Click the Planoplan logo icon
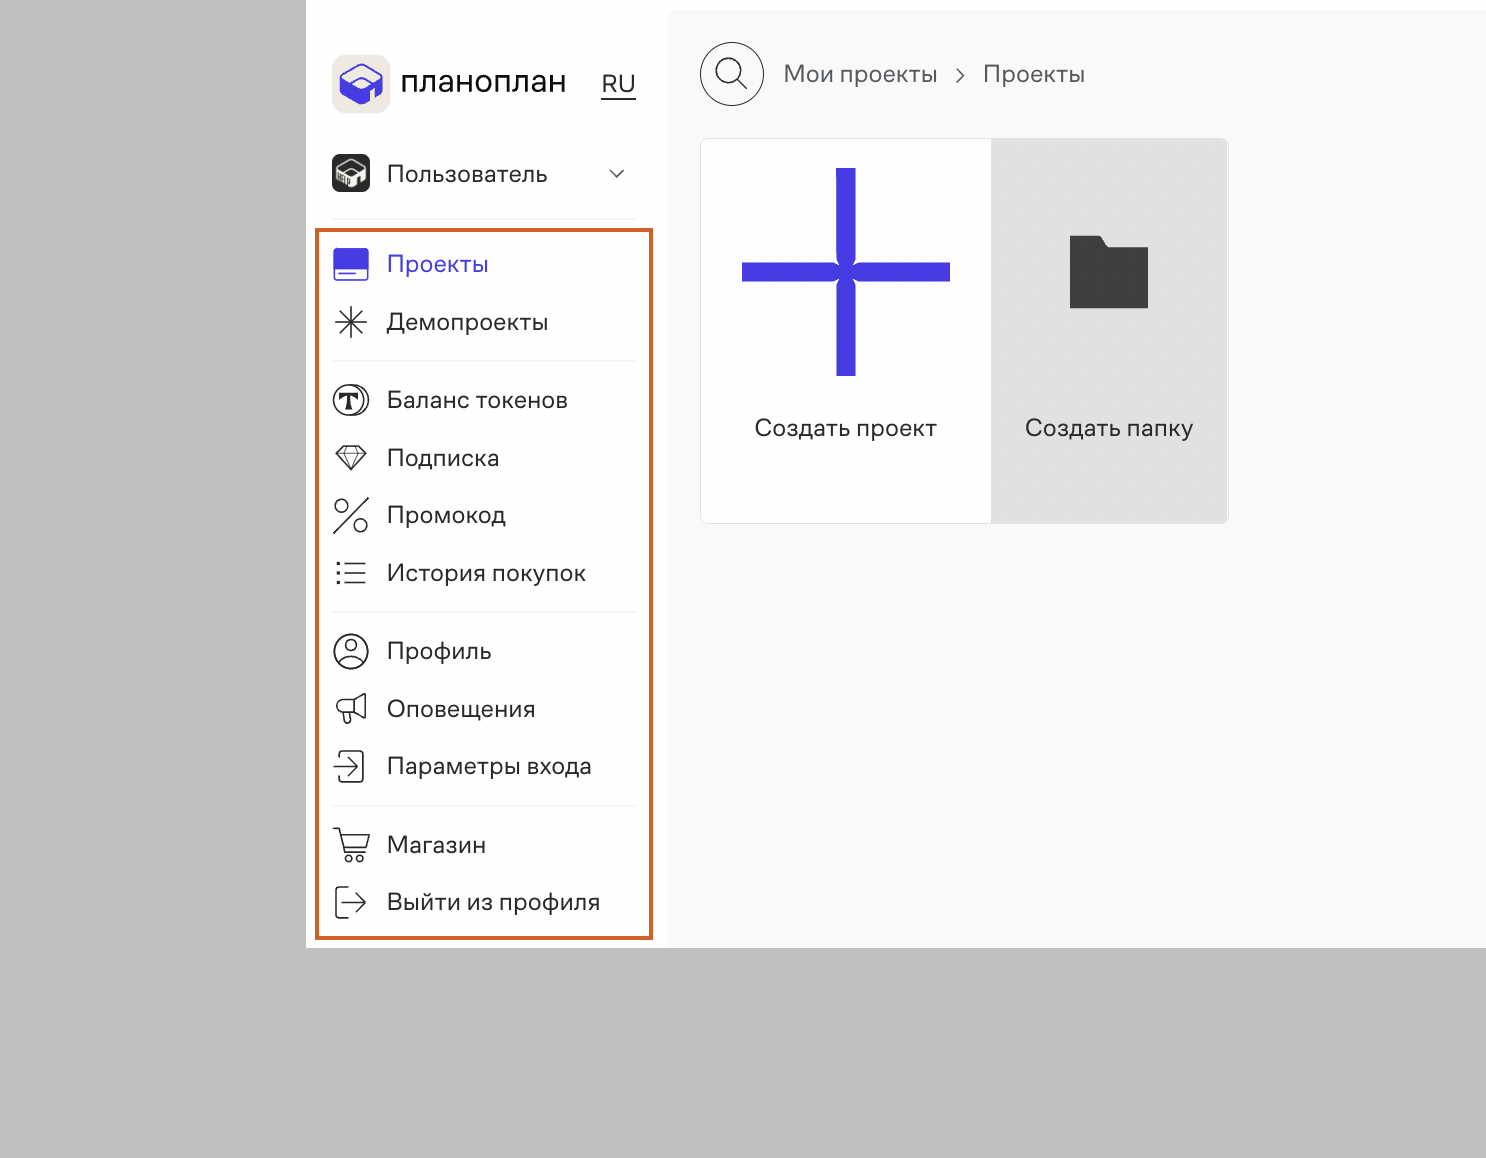This screenshot has height=1158, width=1486. [x=361, y=84]
